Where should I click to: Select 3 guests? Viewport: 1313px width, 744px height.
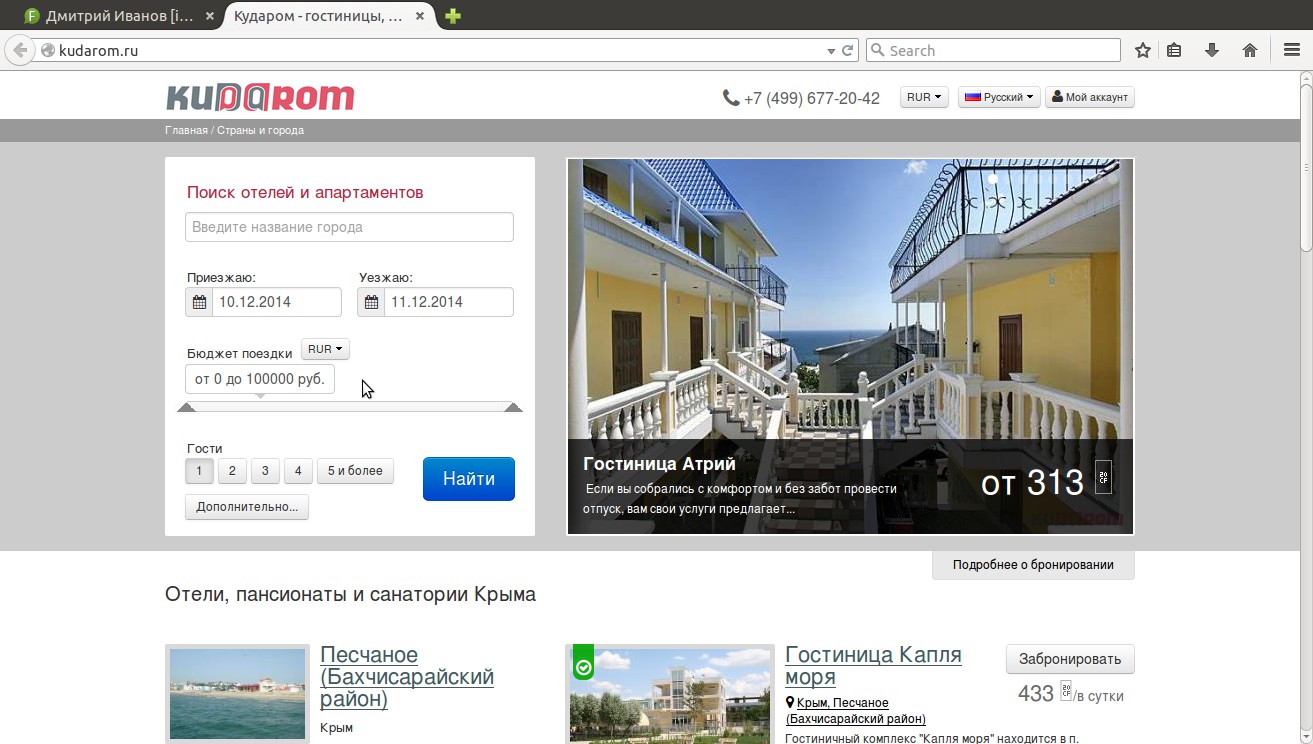coord(265,471)
